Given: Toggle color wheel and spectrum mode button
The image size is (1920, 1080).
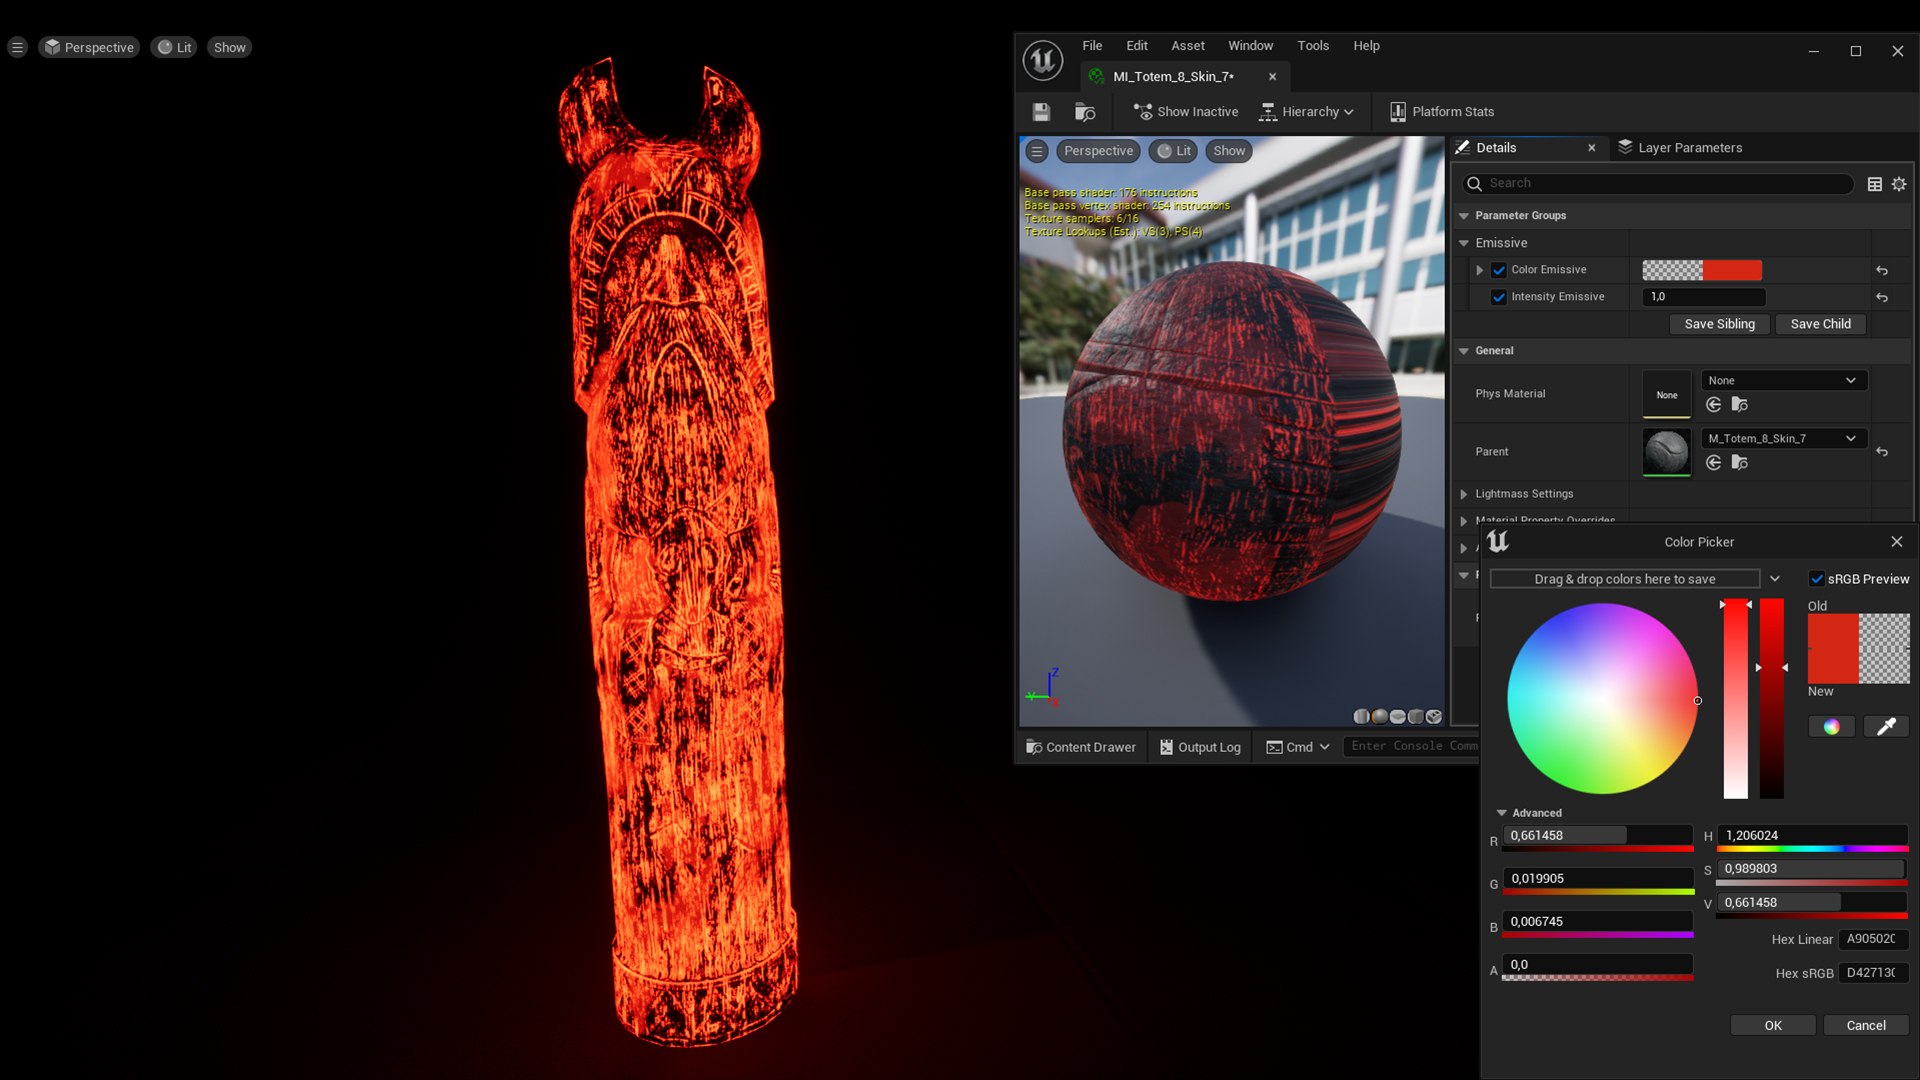Looking at the screenshot, I should click(1831, 727).
